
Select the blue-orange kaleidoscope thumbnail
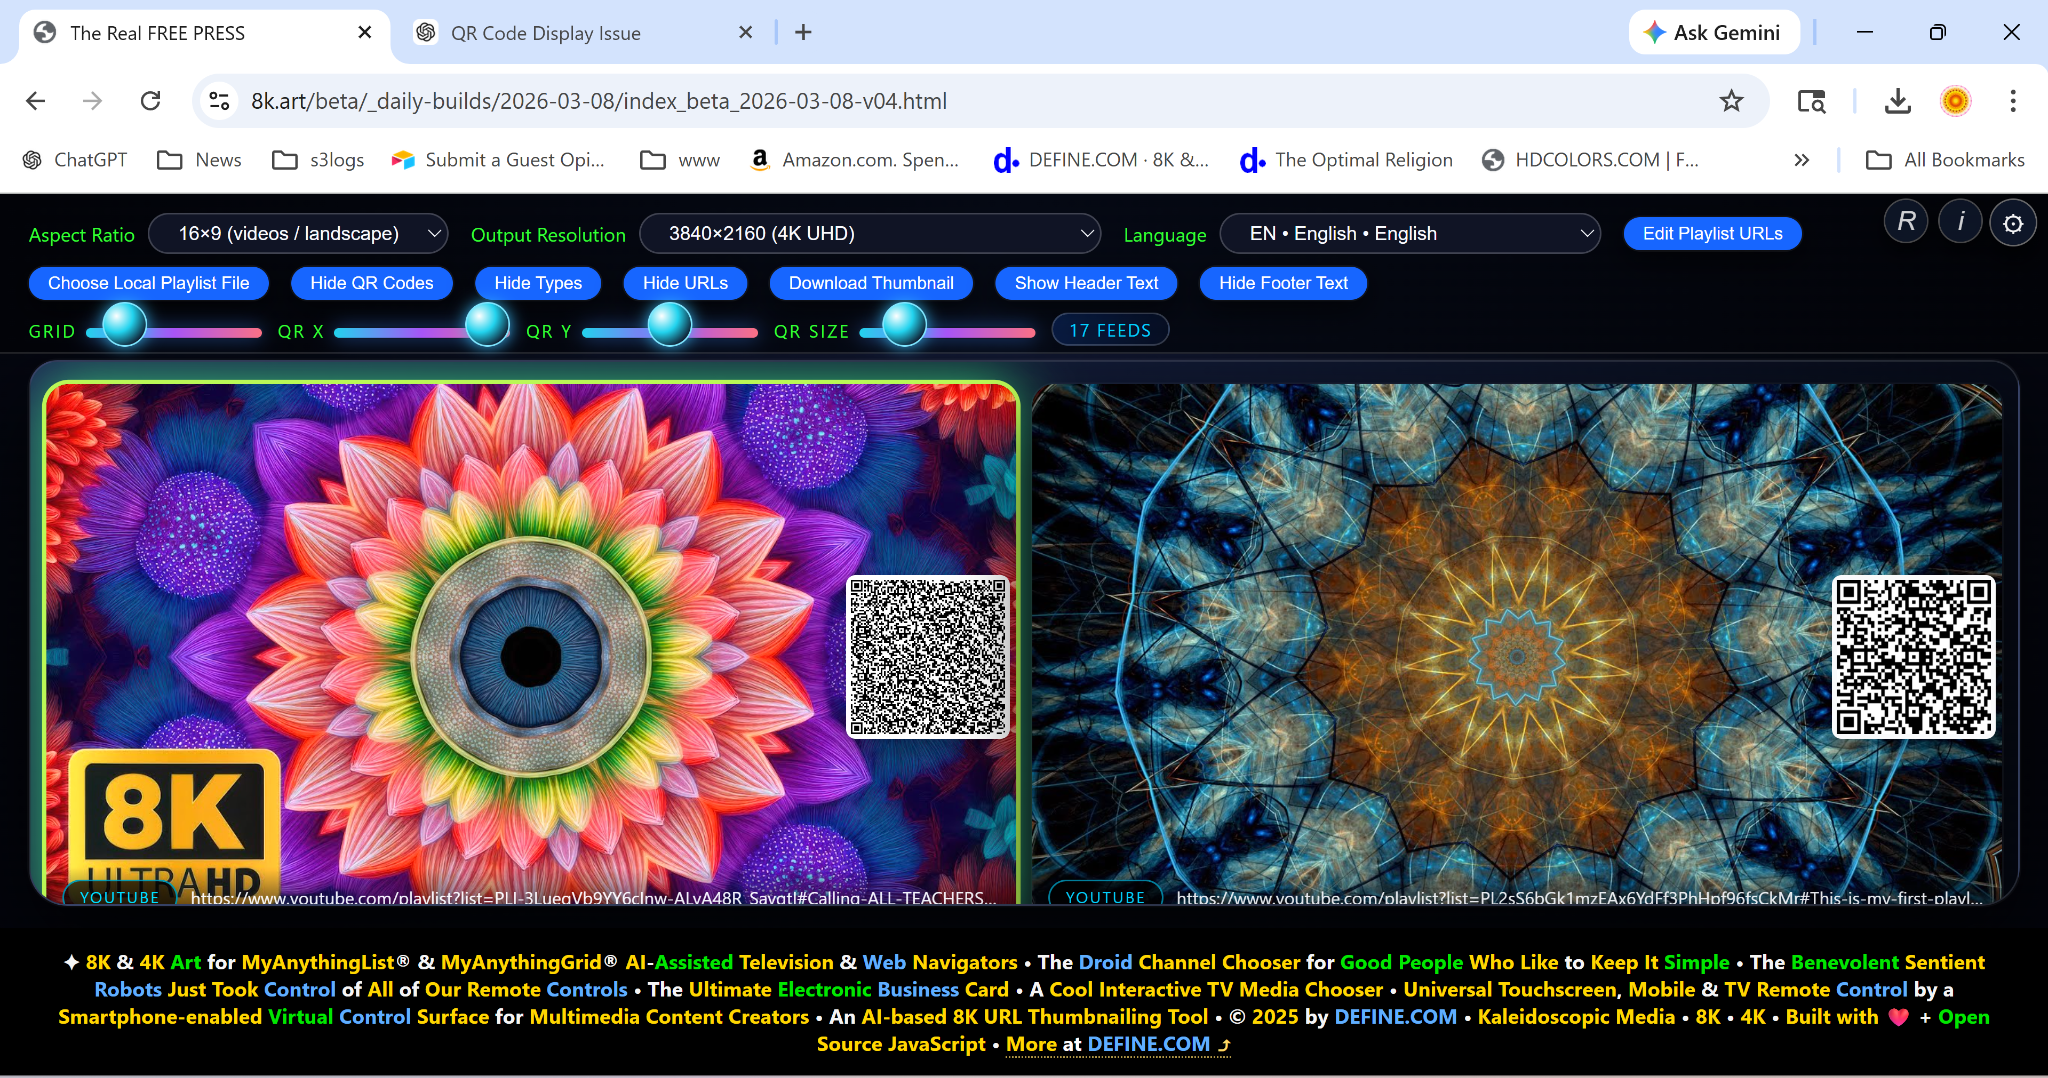1517,644
